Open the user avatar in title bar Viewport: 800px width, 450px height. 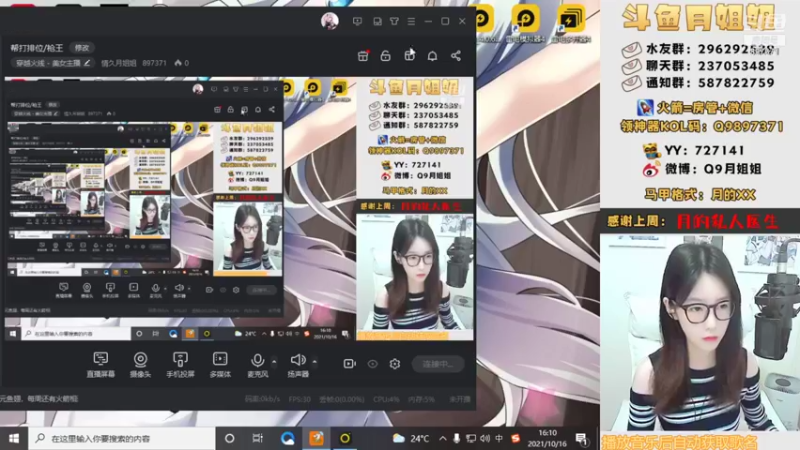(x=330, y=21)
